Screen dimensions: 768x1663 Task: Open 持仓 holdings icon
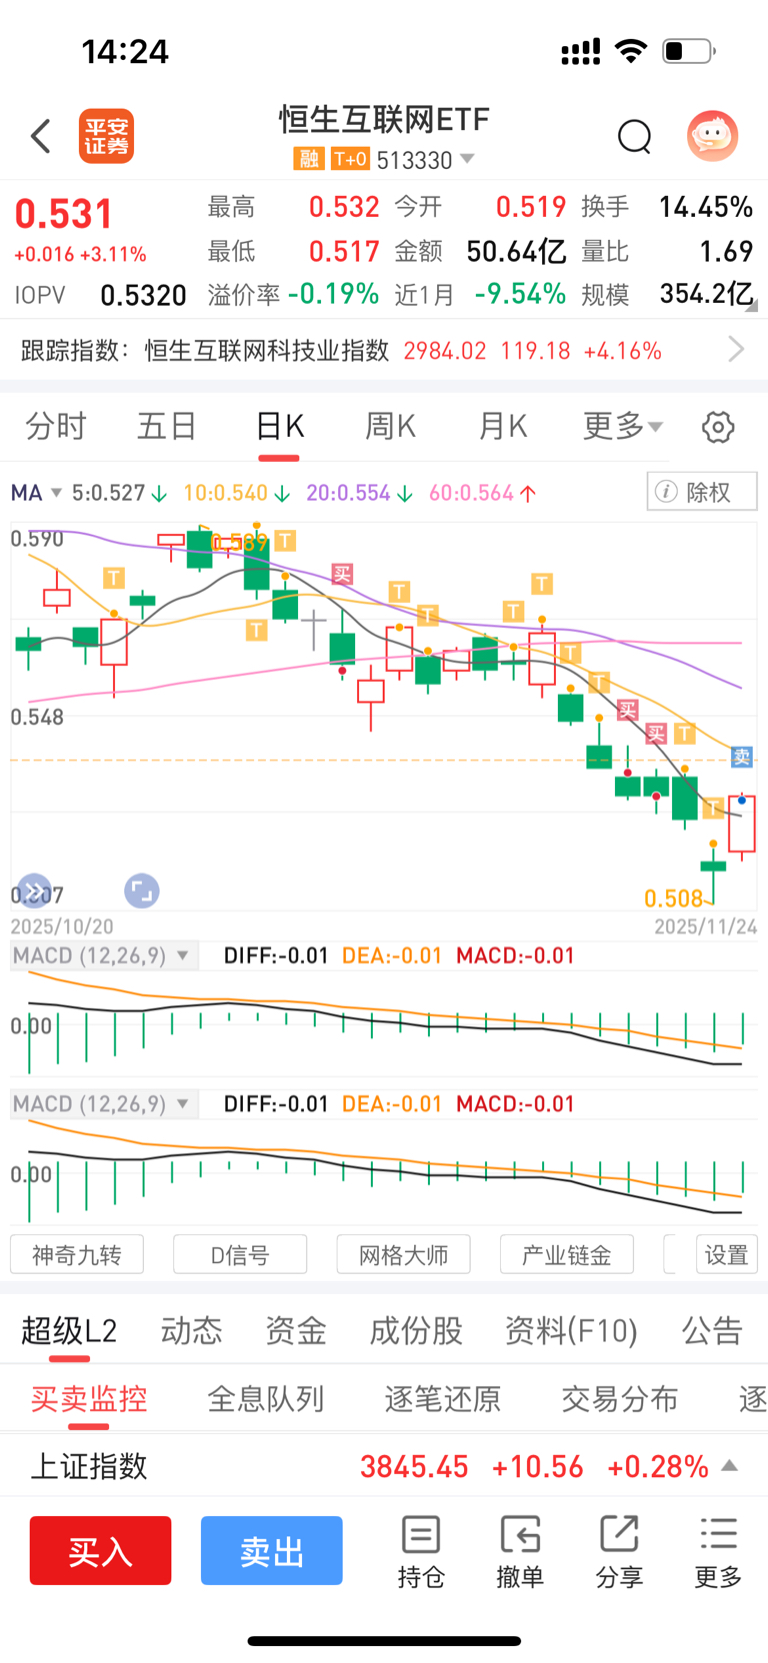(x=421, y=1552)
